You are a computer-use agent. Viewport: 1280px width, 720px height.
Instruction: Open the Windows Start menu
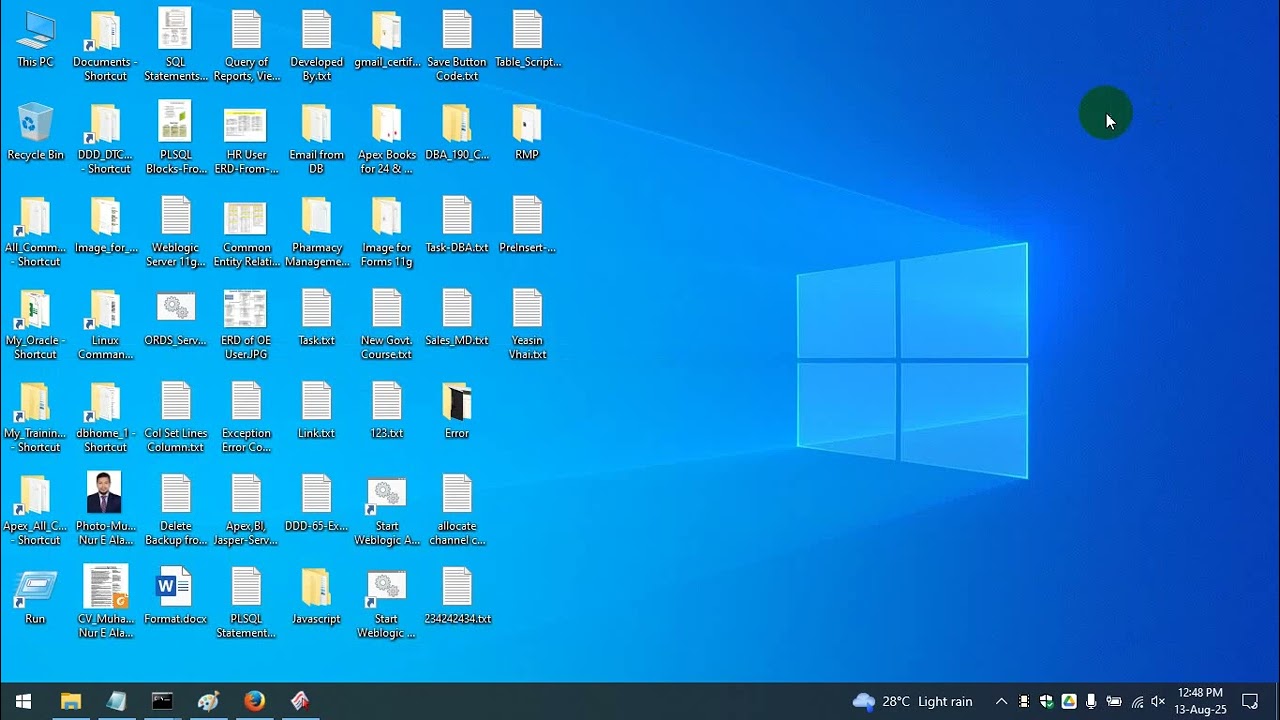click(23, 701)
